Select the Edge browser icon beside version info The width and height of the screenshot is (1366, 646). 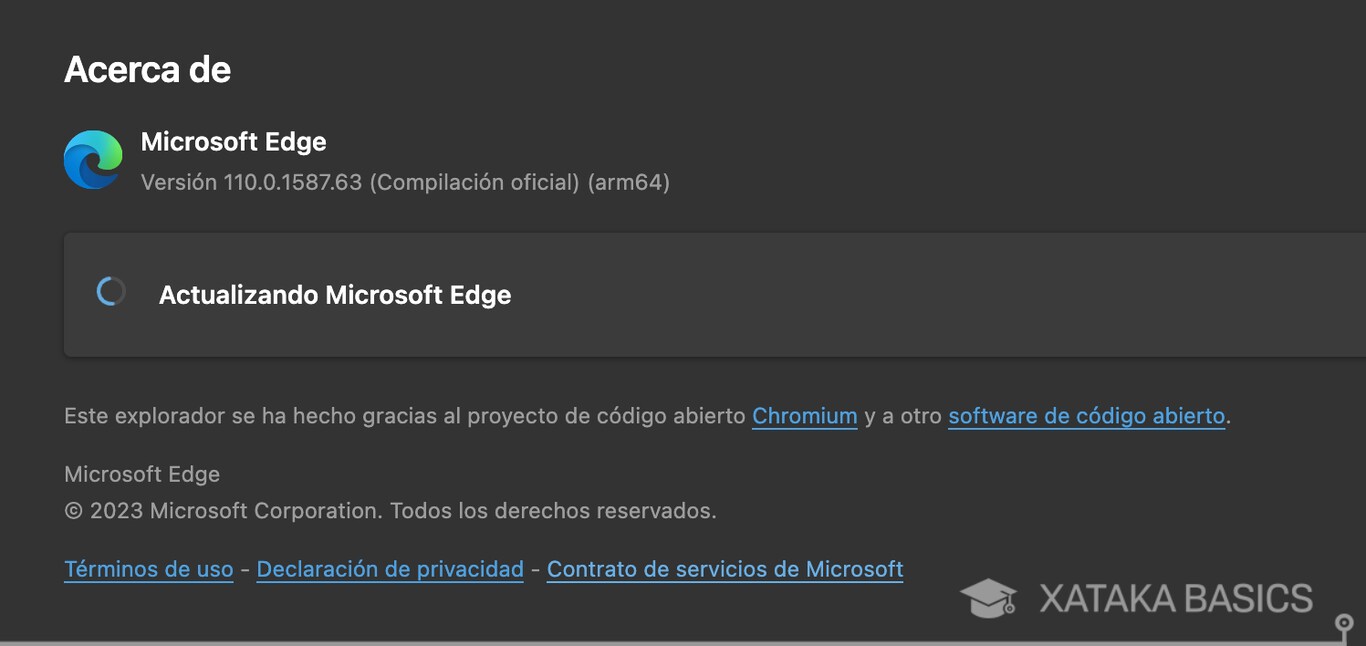tap(93, 159)
